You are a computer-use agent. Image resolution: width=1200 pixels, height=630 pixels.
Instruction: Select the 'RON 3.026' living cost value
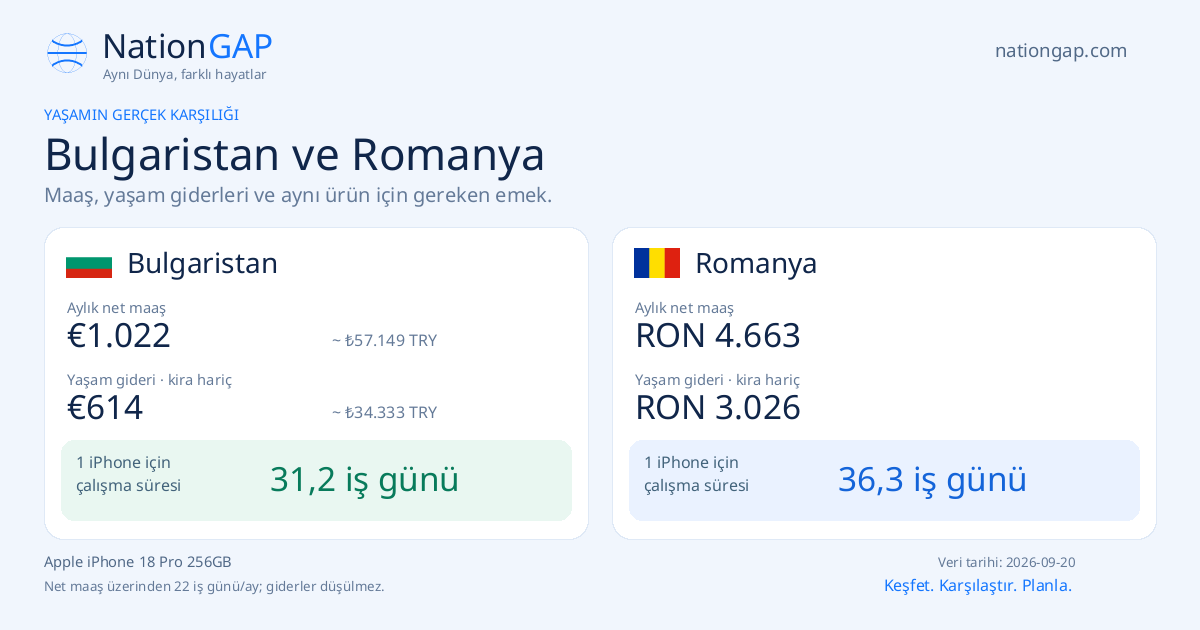pyautogui.click(x=718, y=408)
